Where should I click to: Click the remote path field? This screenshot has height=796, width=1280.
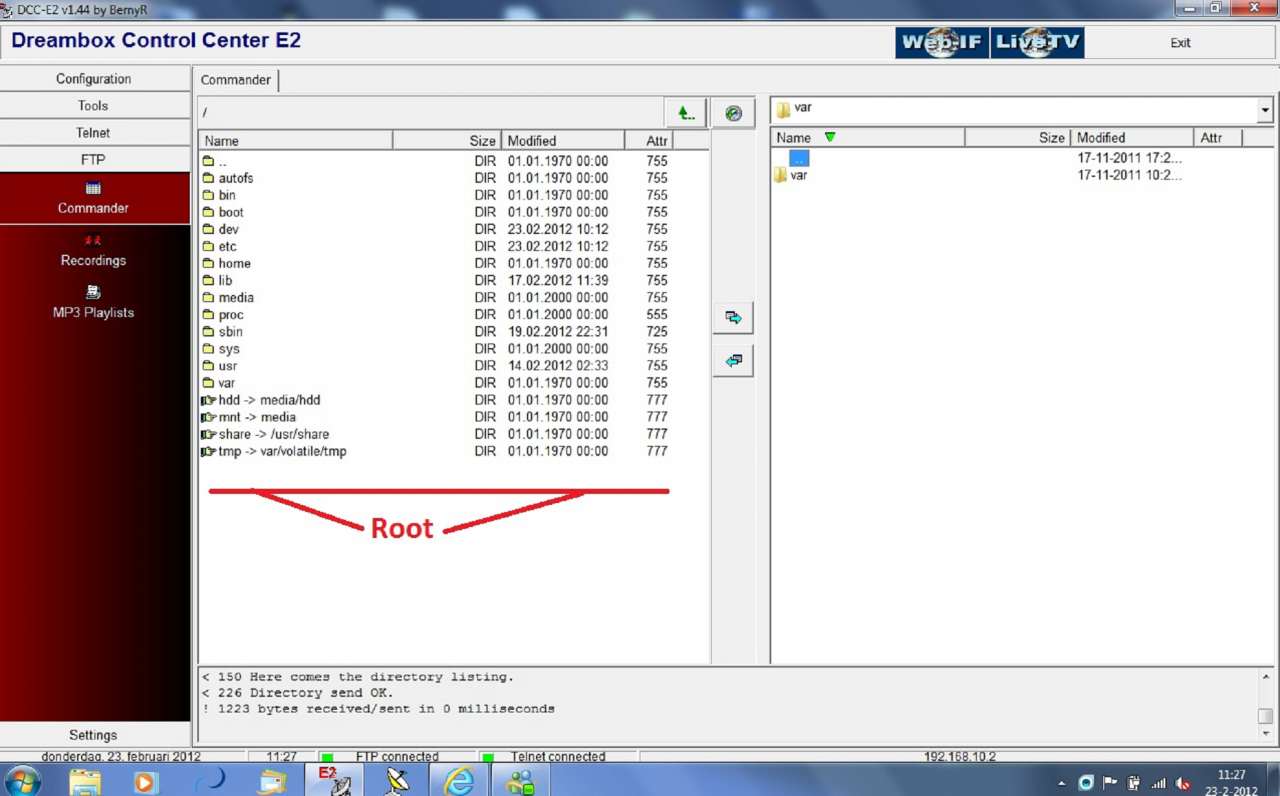tap(430, 113)
